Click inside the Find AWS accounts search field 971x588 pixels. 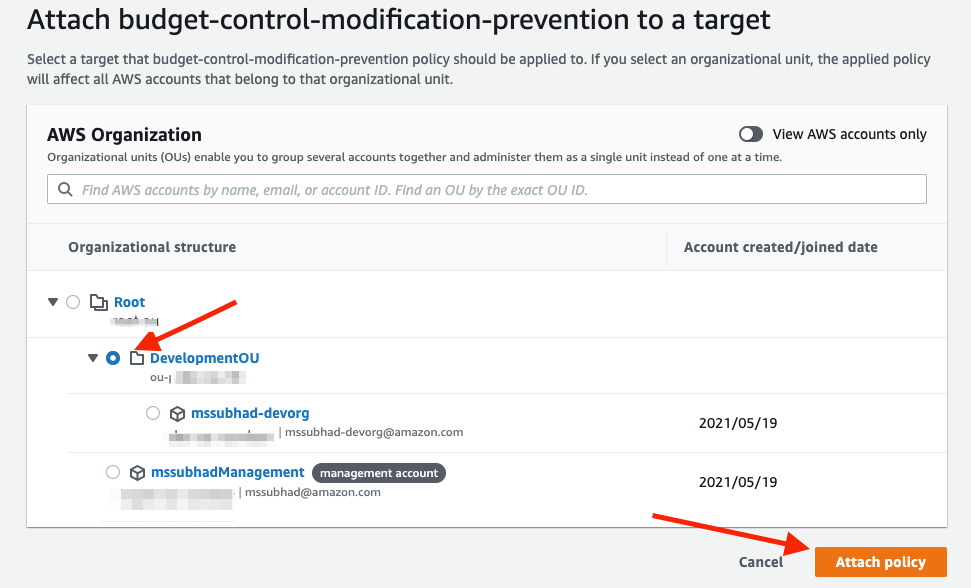coord(400,188)
